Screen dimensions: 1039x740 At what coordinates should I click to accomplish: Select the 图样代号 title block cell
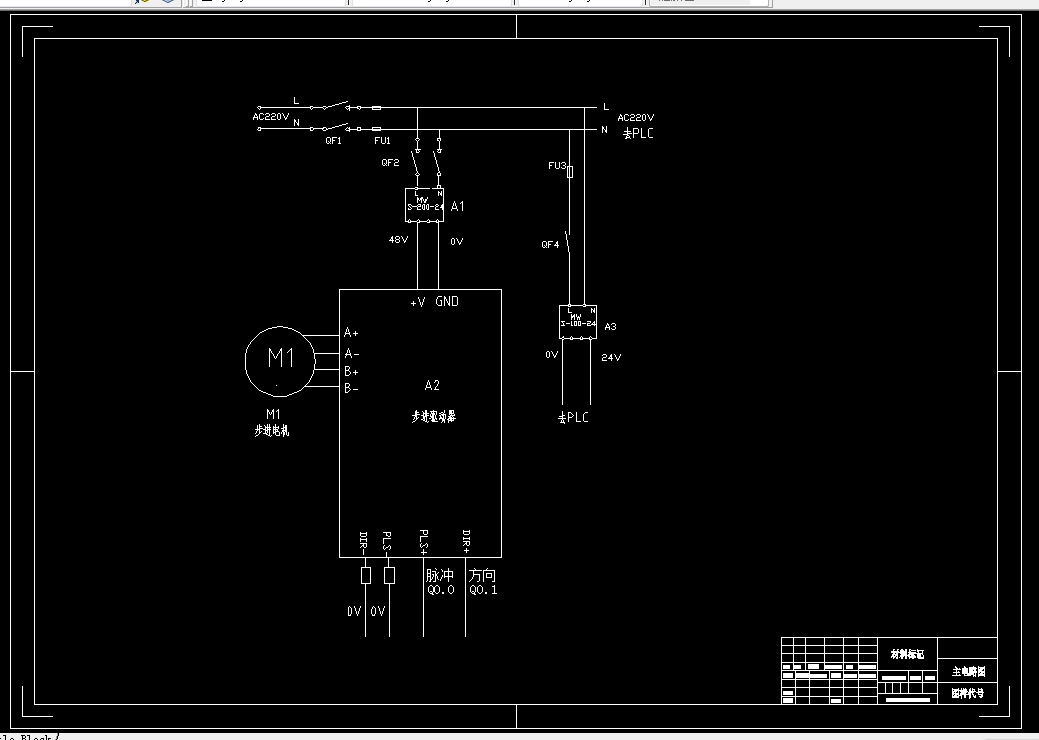point(968,694)
